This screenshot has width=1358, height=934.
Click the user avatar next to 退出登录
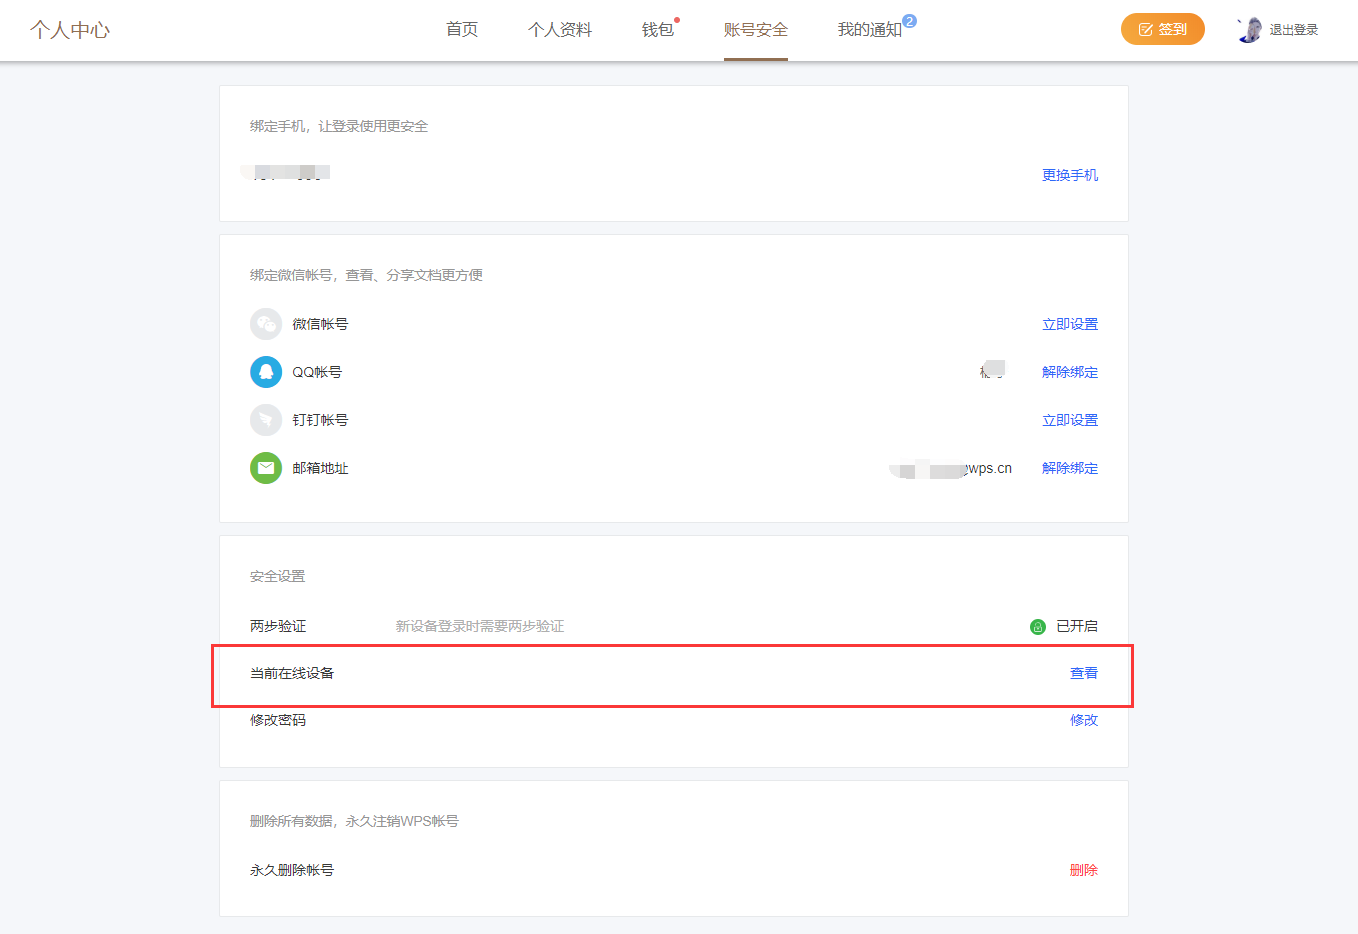(x=1249, y=30)
